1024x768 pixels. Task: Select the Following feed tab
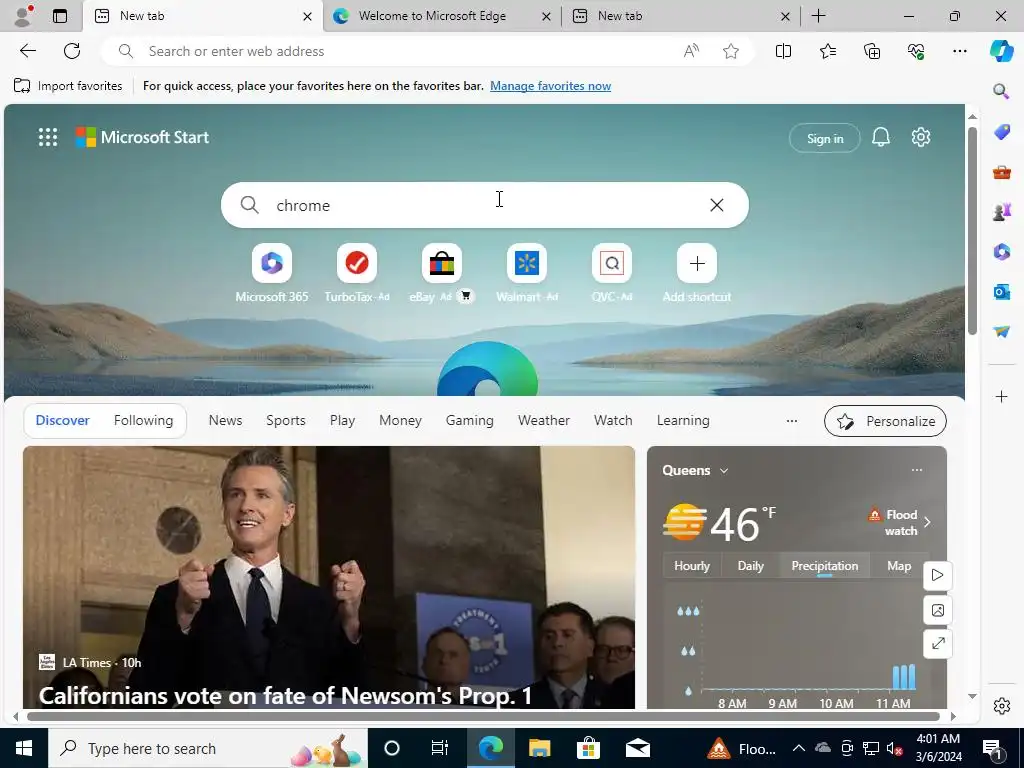pos(143,421)
